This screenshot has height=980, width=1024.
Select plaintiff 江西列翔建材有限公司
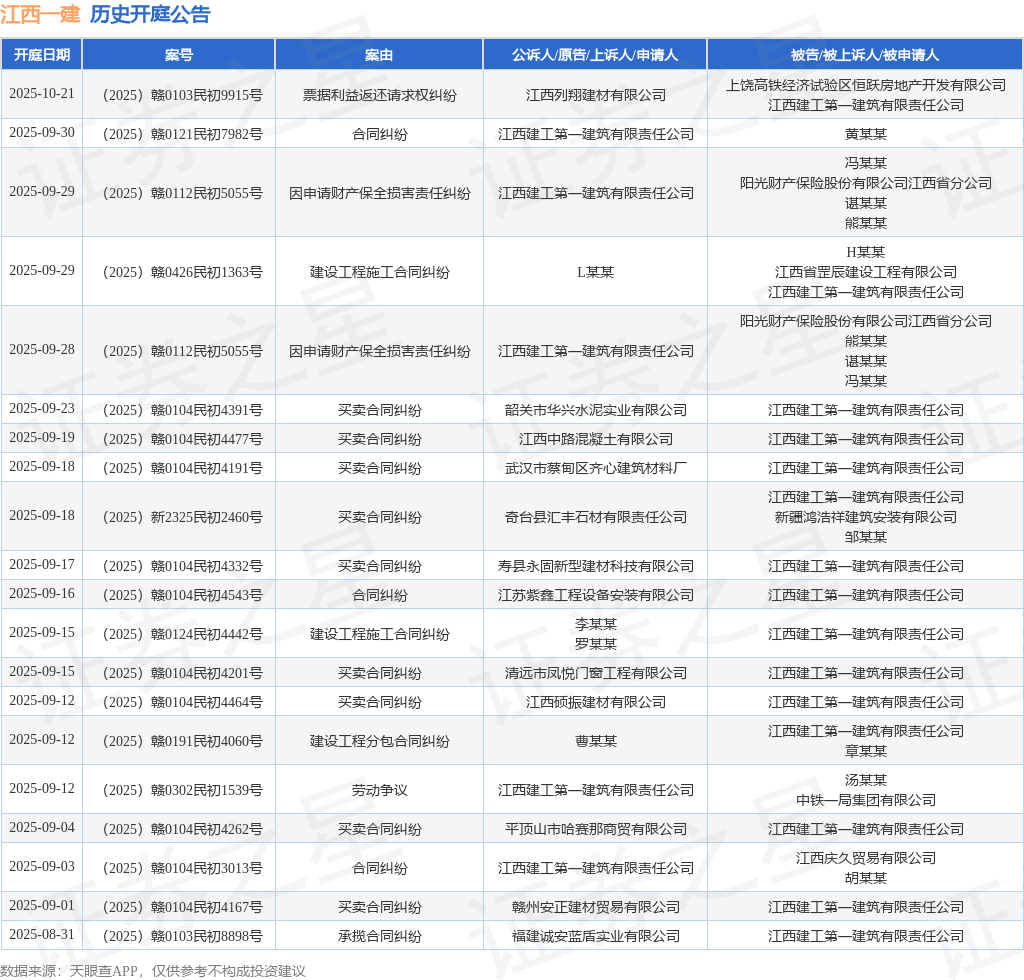pos(596,95)
